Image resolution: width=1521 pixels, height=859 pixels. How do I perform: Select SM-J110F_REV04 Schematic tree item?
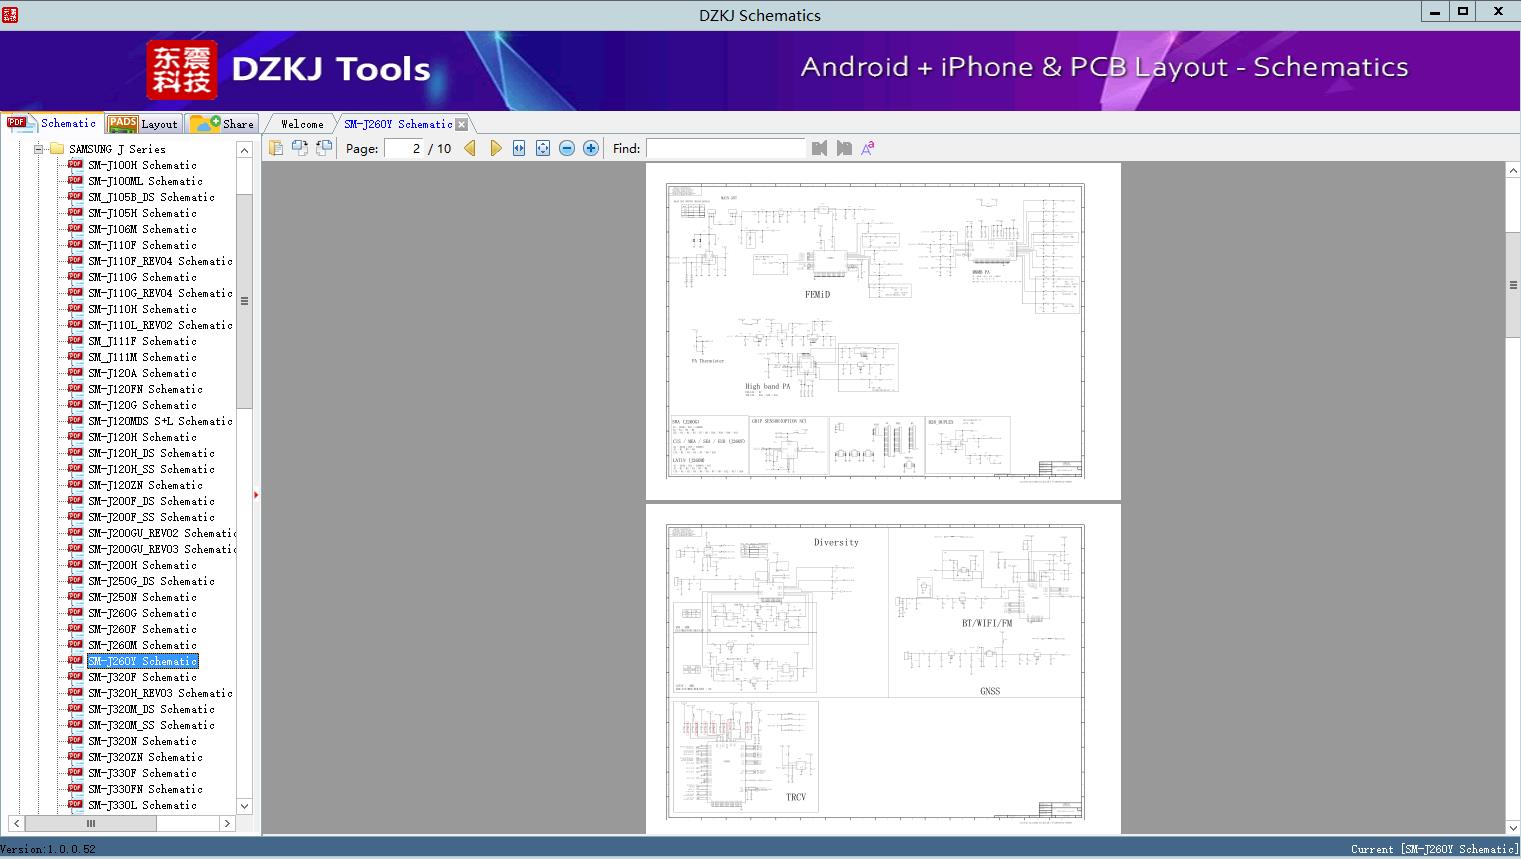160,261
